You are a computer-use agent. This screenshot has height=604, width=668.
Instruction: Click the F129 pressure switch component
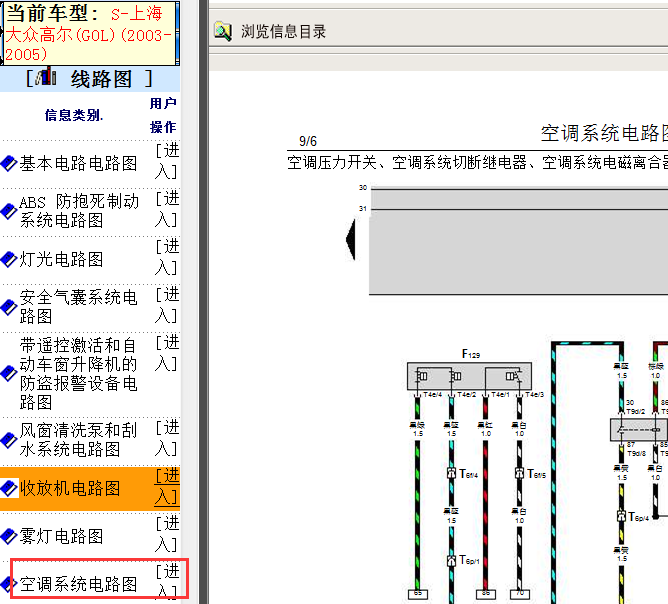[469, 376]
